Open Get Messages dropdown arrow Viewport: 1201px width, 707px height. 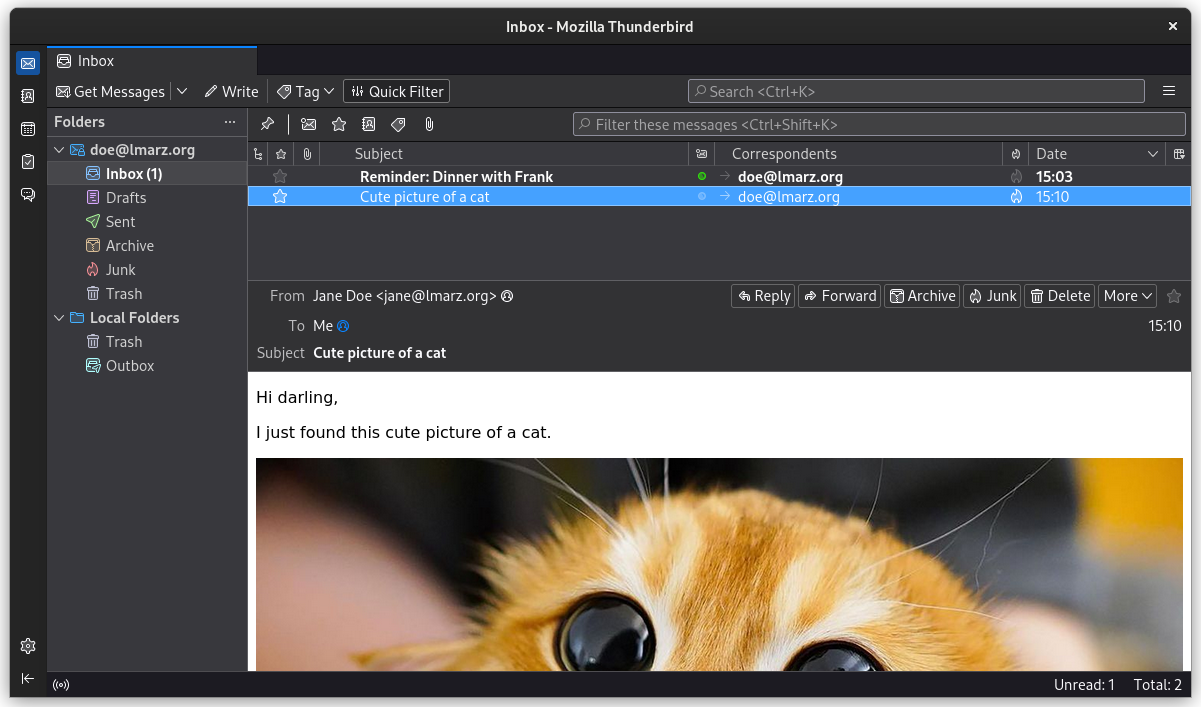point(182,91)
